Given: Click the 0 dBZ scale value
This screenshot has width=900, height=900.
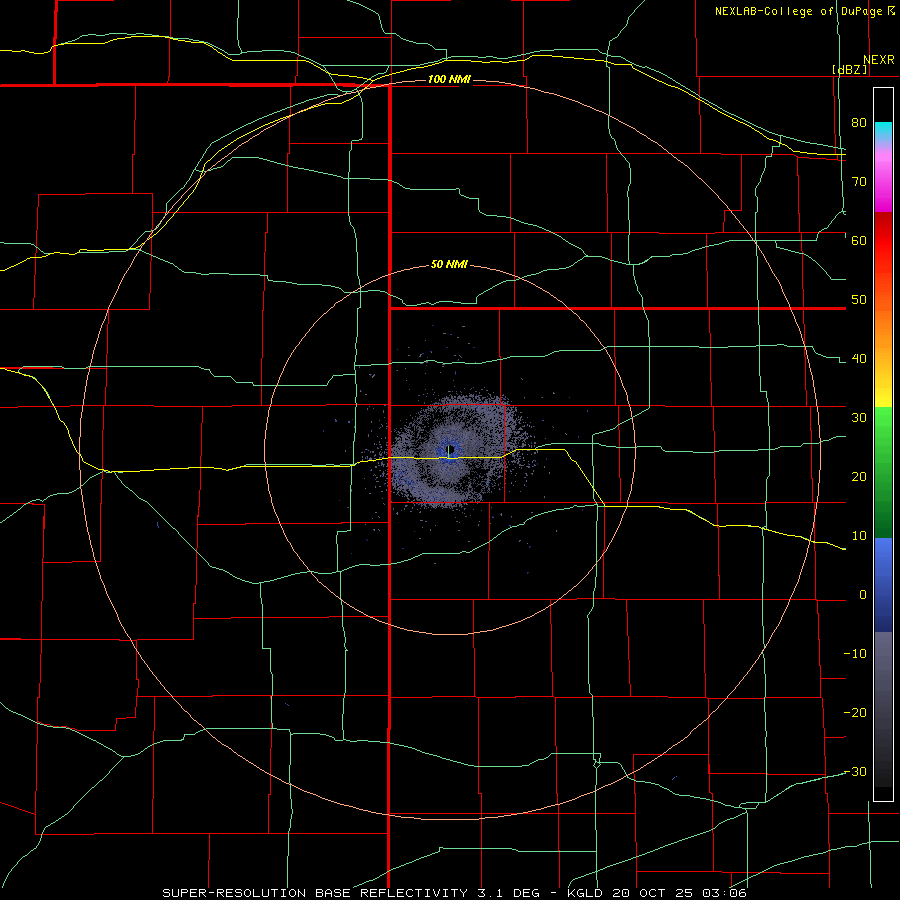Looking at the screenshot, I should click(x=863, y=595).
